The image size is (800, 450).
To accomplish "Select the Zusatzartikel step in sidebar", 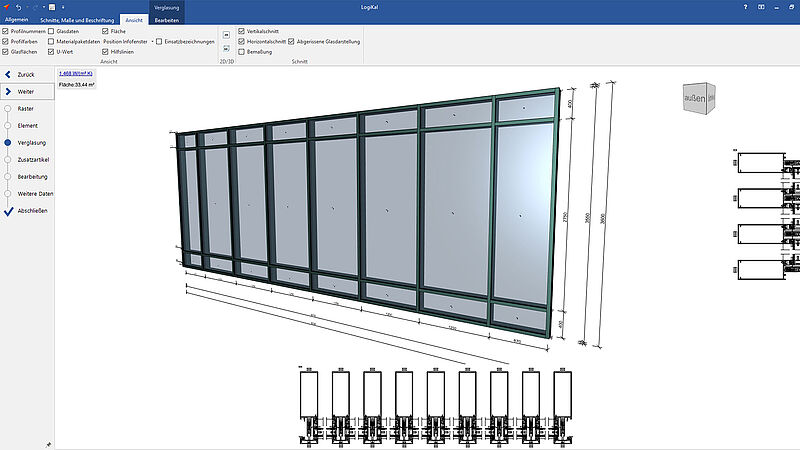I will (x=35, y=159).
